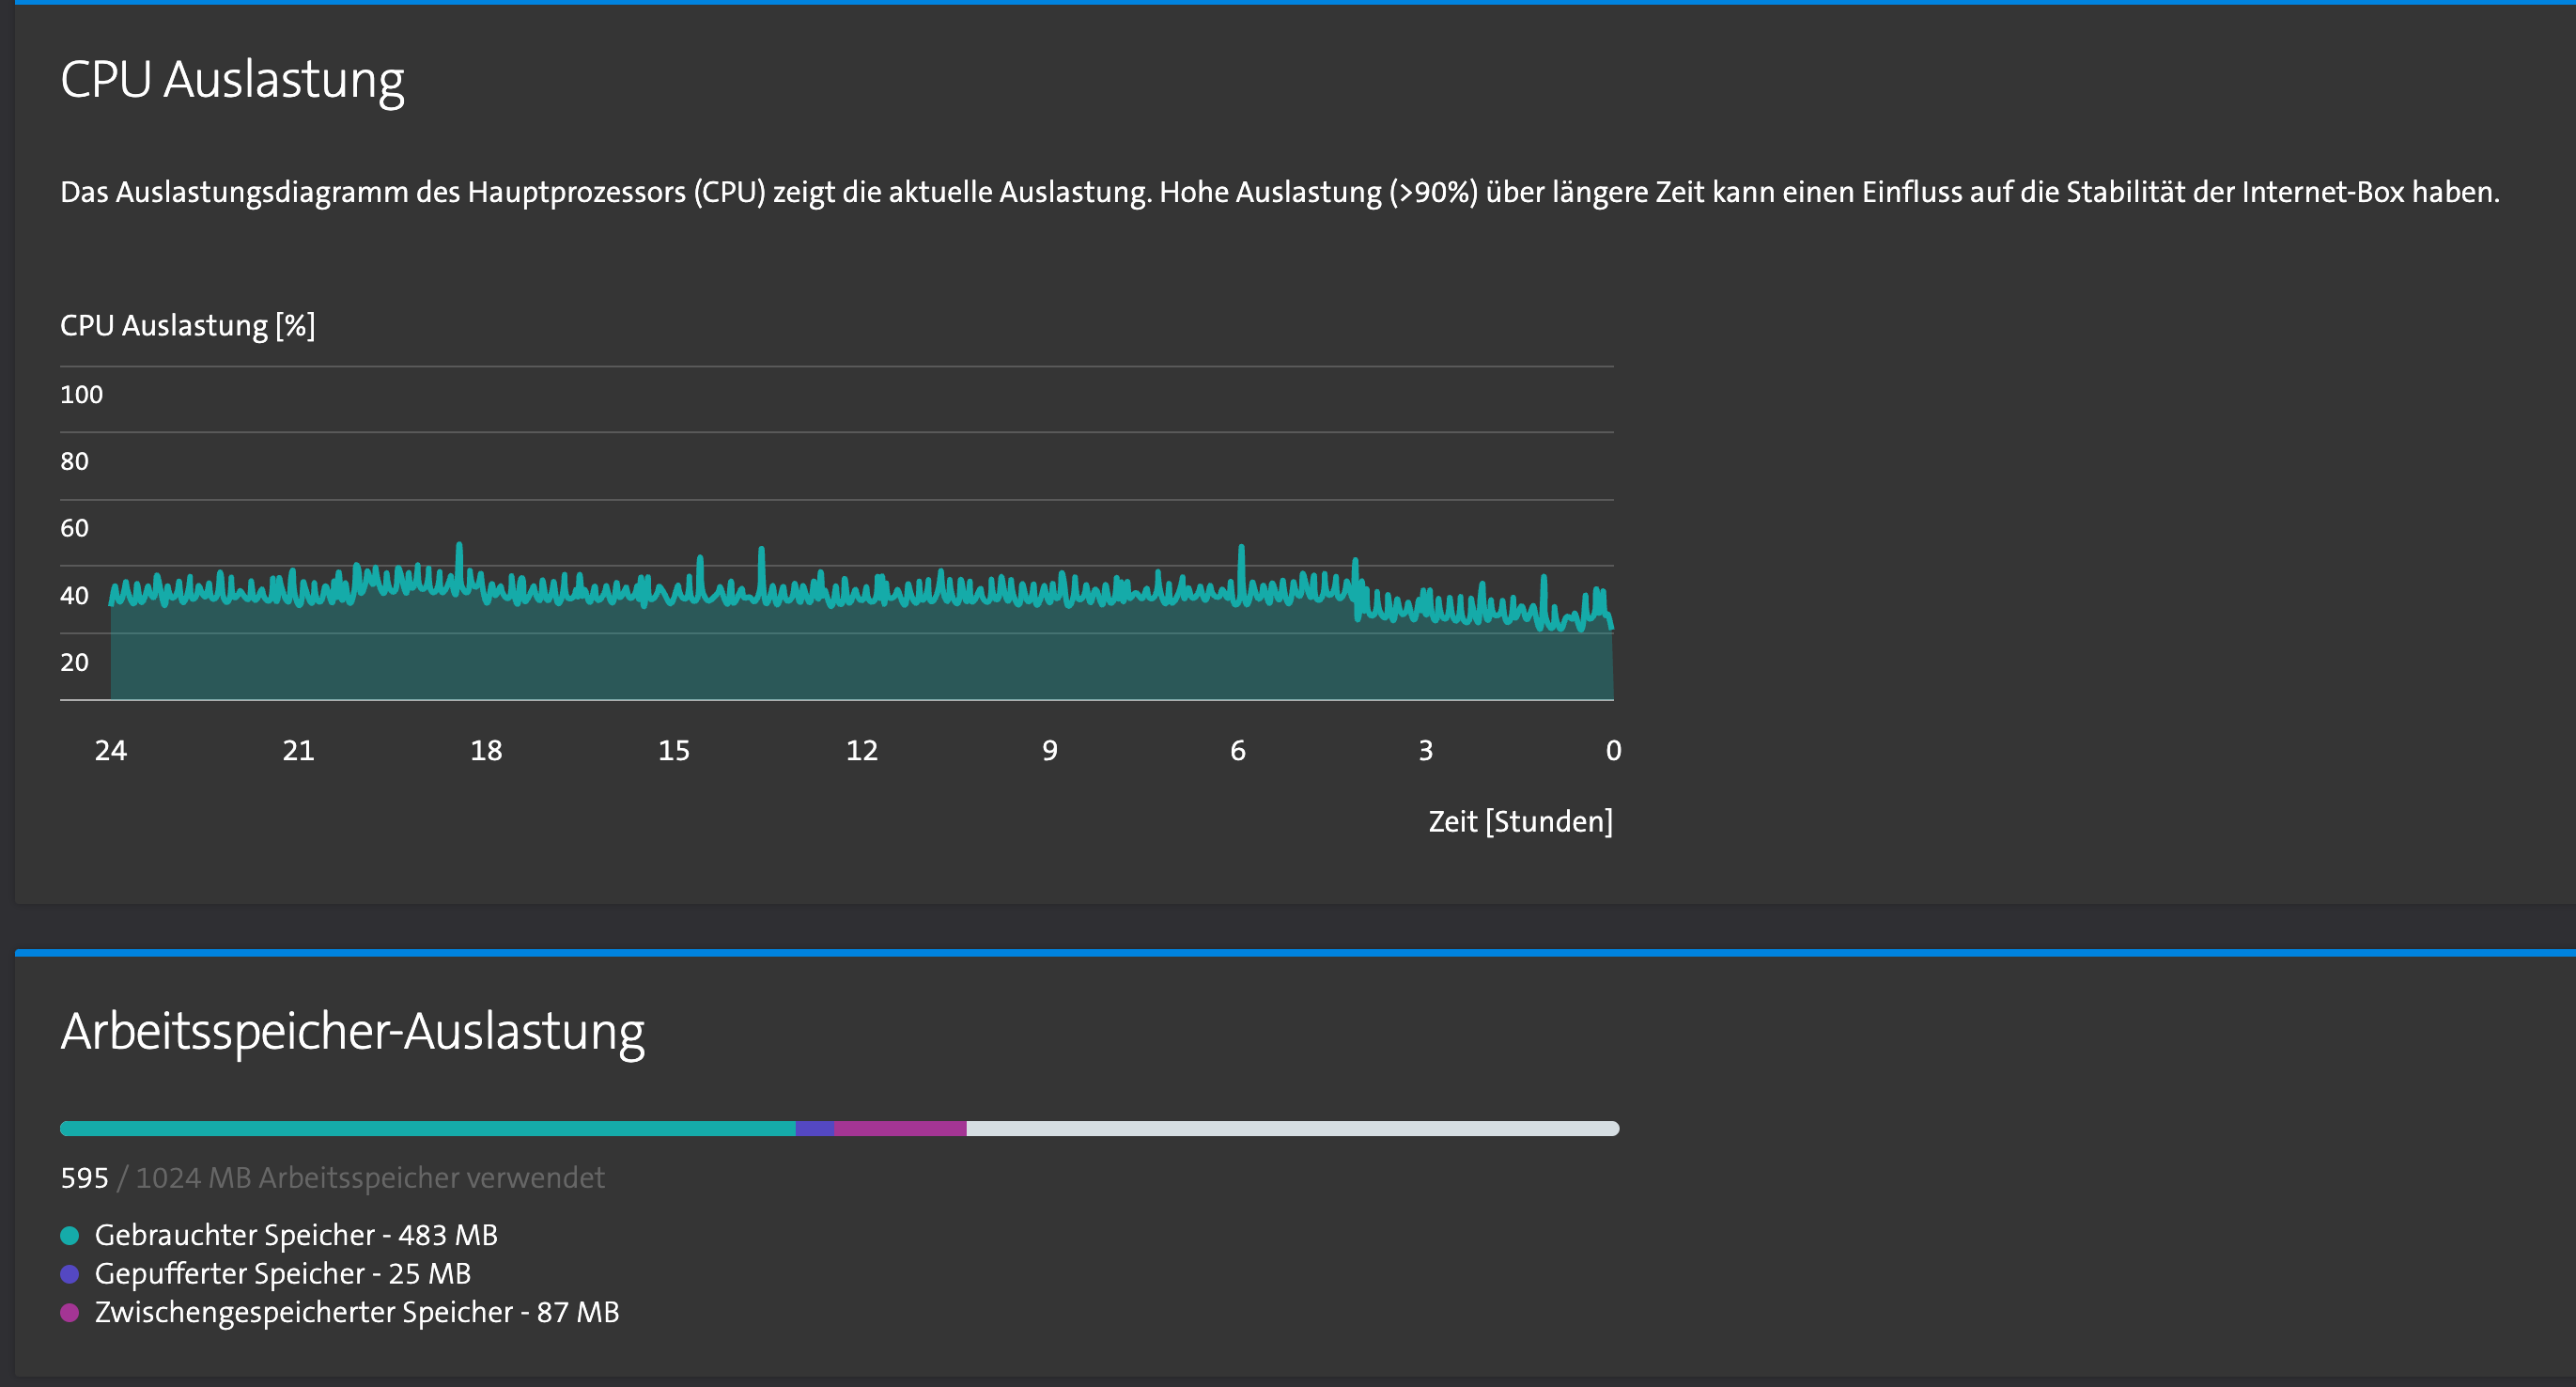The image size is (2576, 1387).
Task: Click the Gebrauchter Speicher - 483 MB label
Action: 296,1235
